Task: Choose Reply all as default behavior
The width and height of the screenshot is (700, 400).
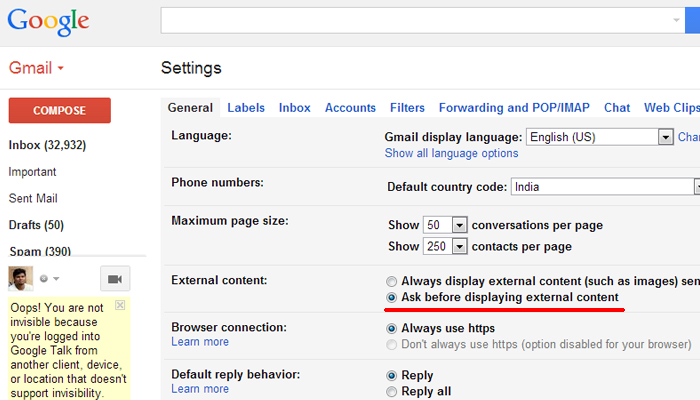Action: click(392, 392)
